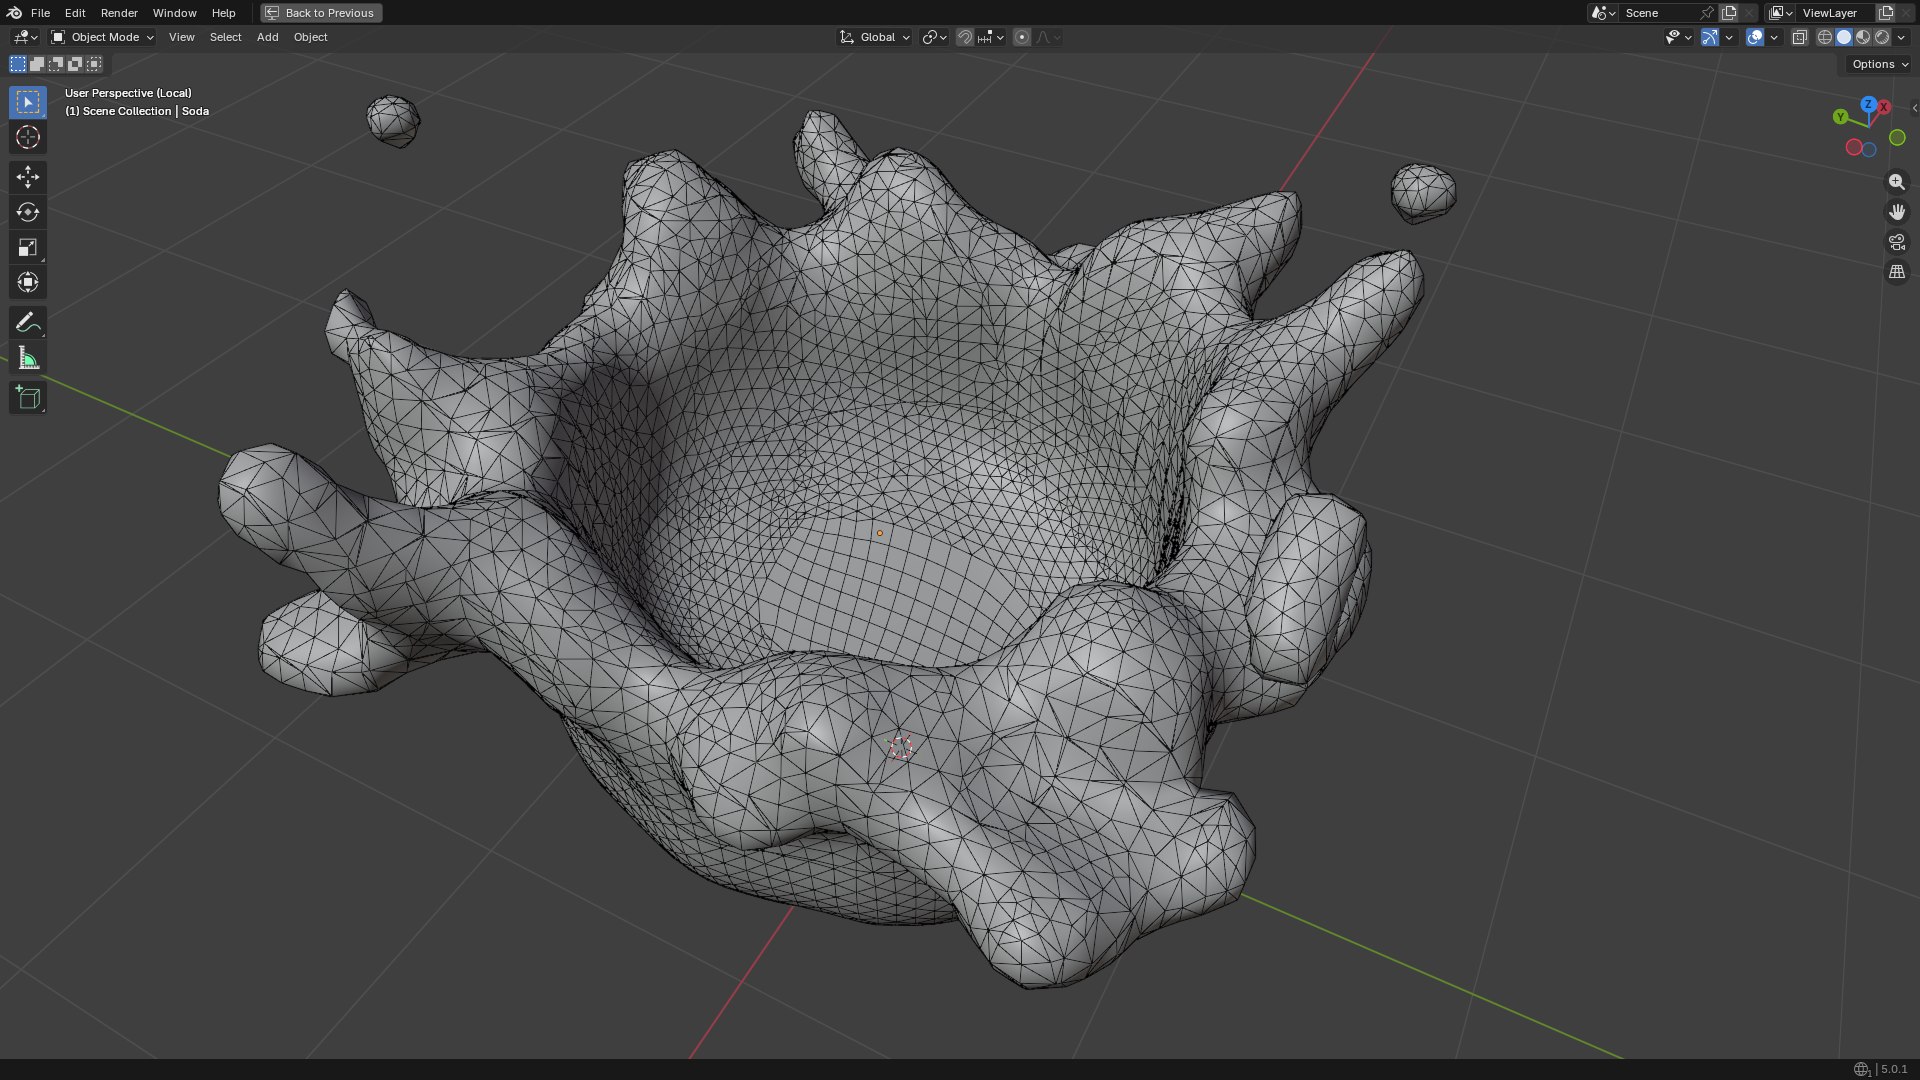The image size is (1920, 1080).
Task: Toggle X-Ray mode
Action: pyautogui.click(x=1799, y=37)
